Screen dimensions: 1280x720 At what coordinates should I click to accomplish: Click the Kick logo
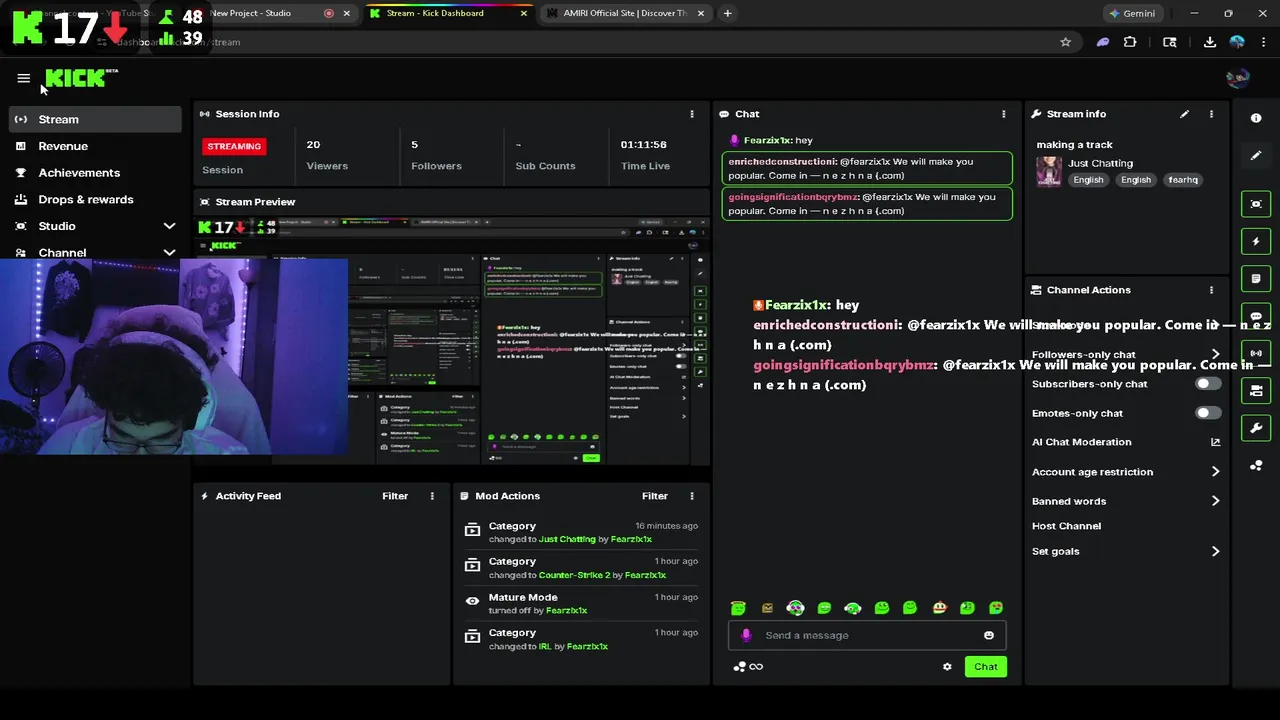click(80, 78)
